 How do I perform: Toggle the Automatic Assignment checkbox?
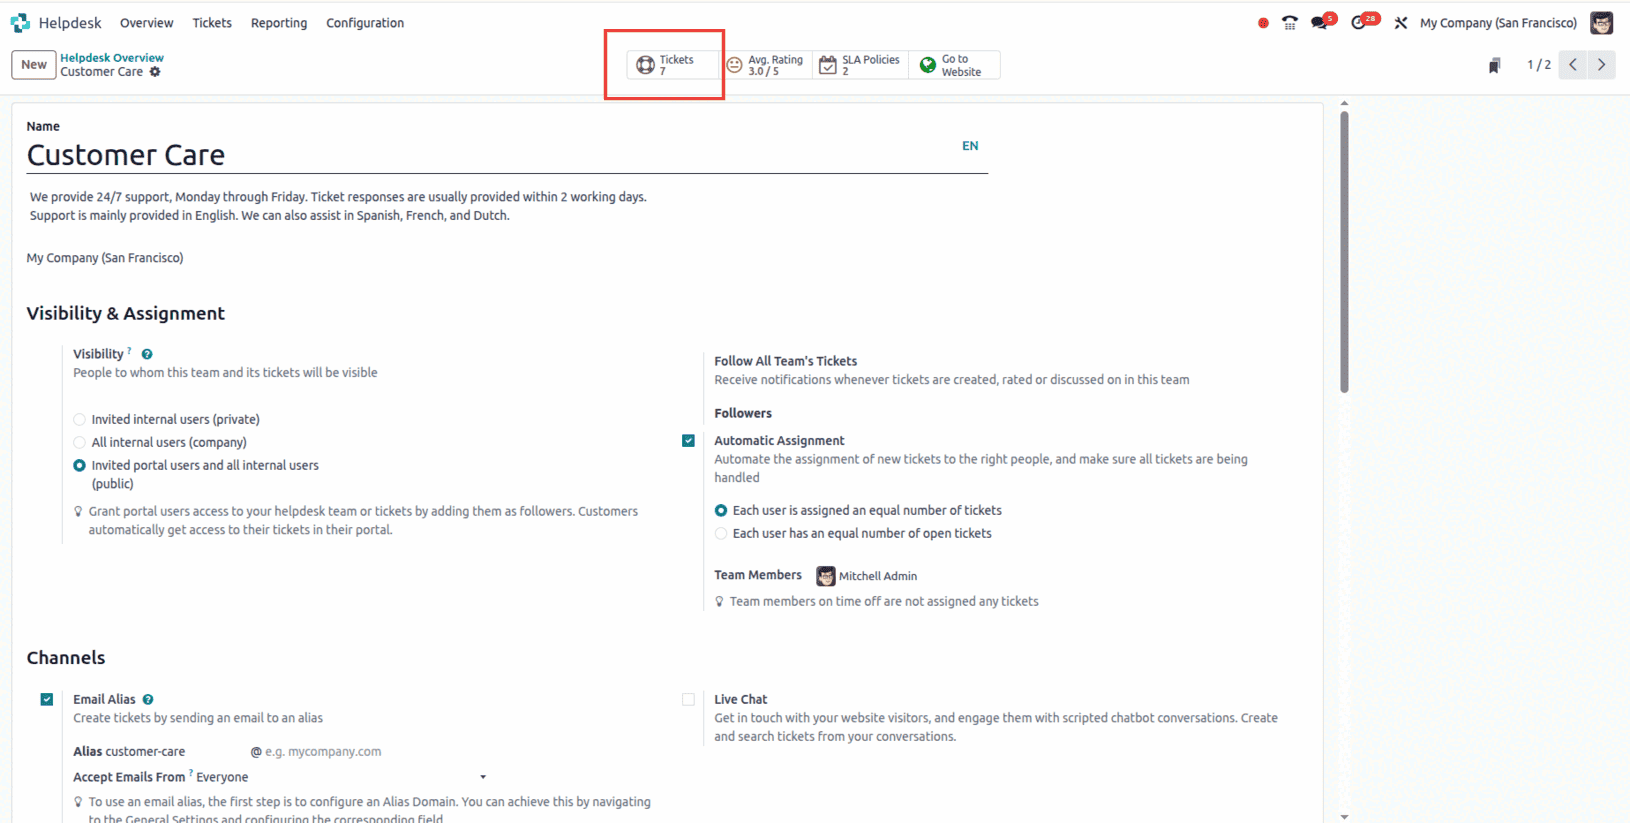(688, 441)
